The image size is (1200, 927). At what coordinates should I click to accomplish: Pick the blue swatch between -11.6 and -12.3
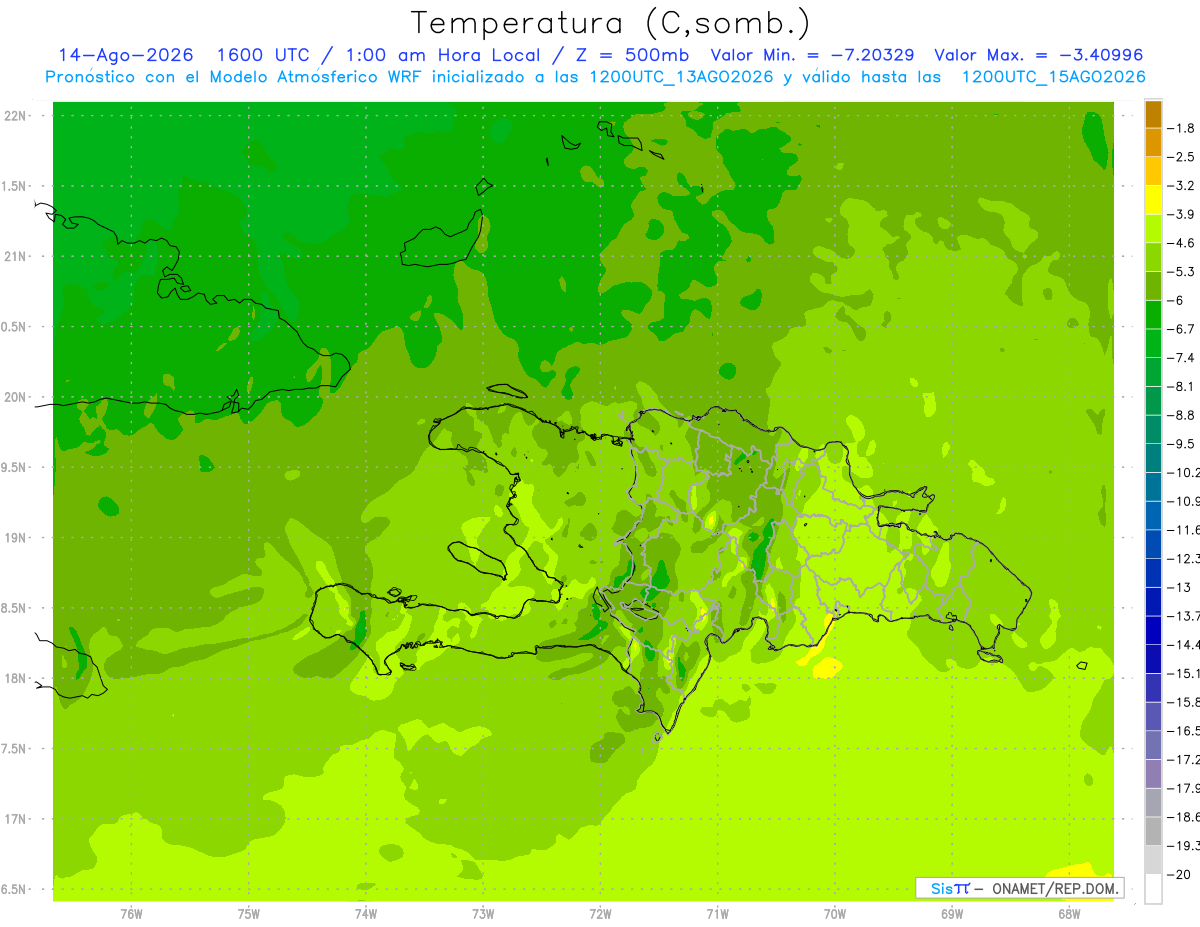point(1153,544)
